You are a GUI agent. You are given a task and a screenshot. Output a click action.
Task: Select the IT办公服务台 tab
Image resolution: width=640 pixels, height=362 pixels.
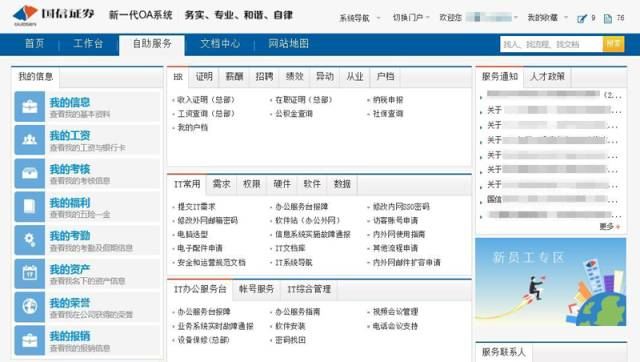click(200, 290)
